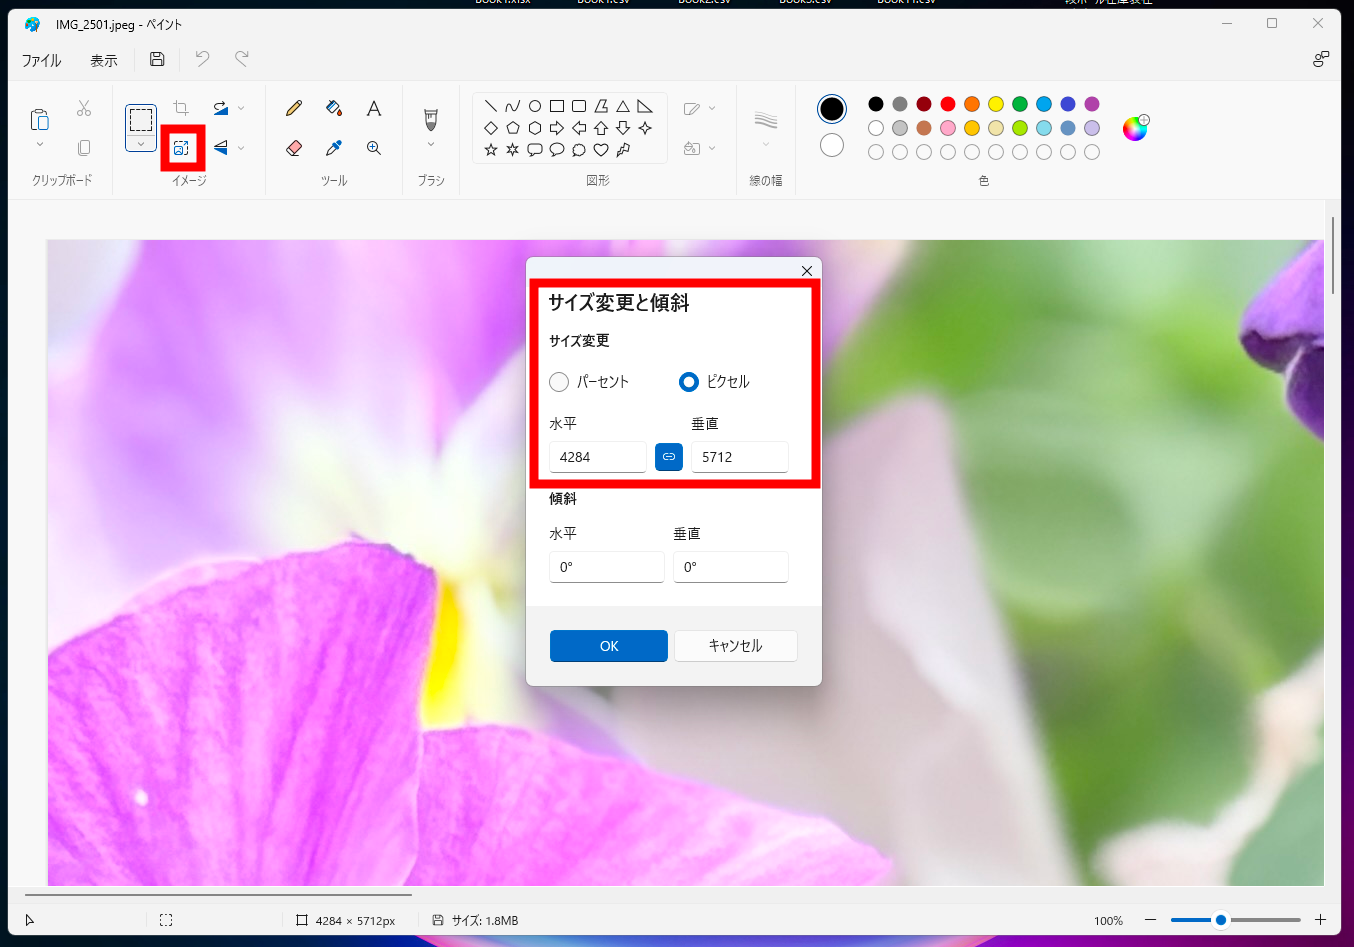Viewport: 1354px width, 947px height.
Task: Open the 表示 menu
Action: pyautogui.click(x=104, y=61)
